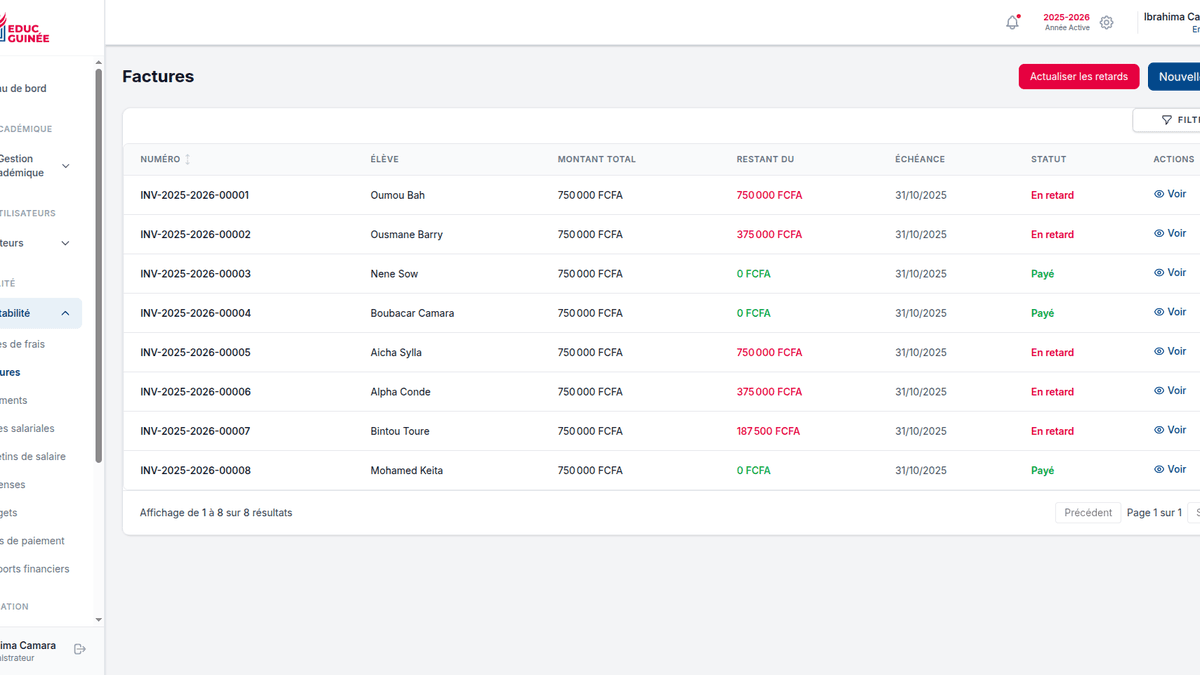
Task: View invoice INV-2025-2026-00001 via eye icon
Action: pyautogui.click(x=1159, y=194)
